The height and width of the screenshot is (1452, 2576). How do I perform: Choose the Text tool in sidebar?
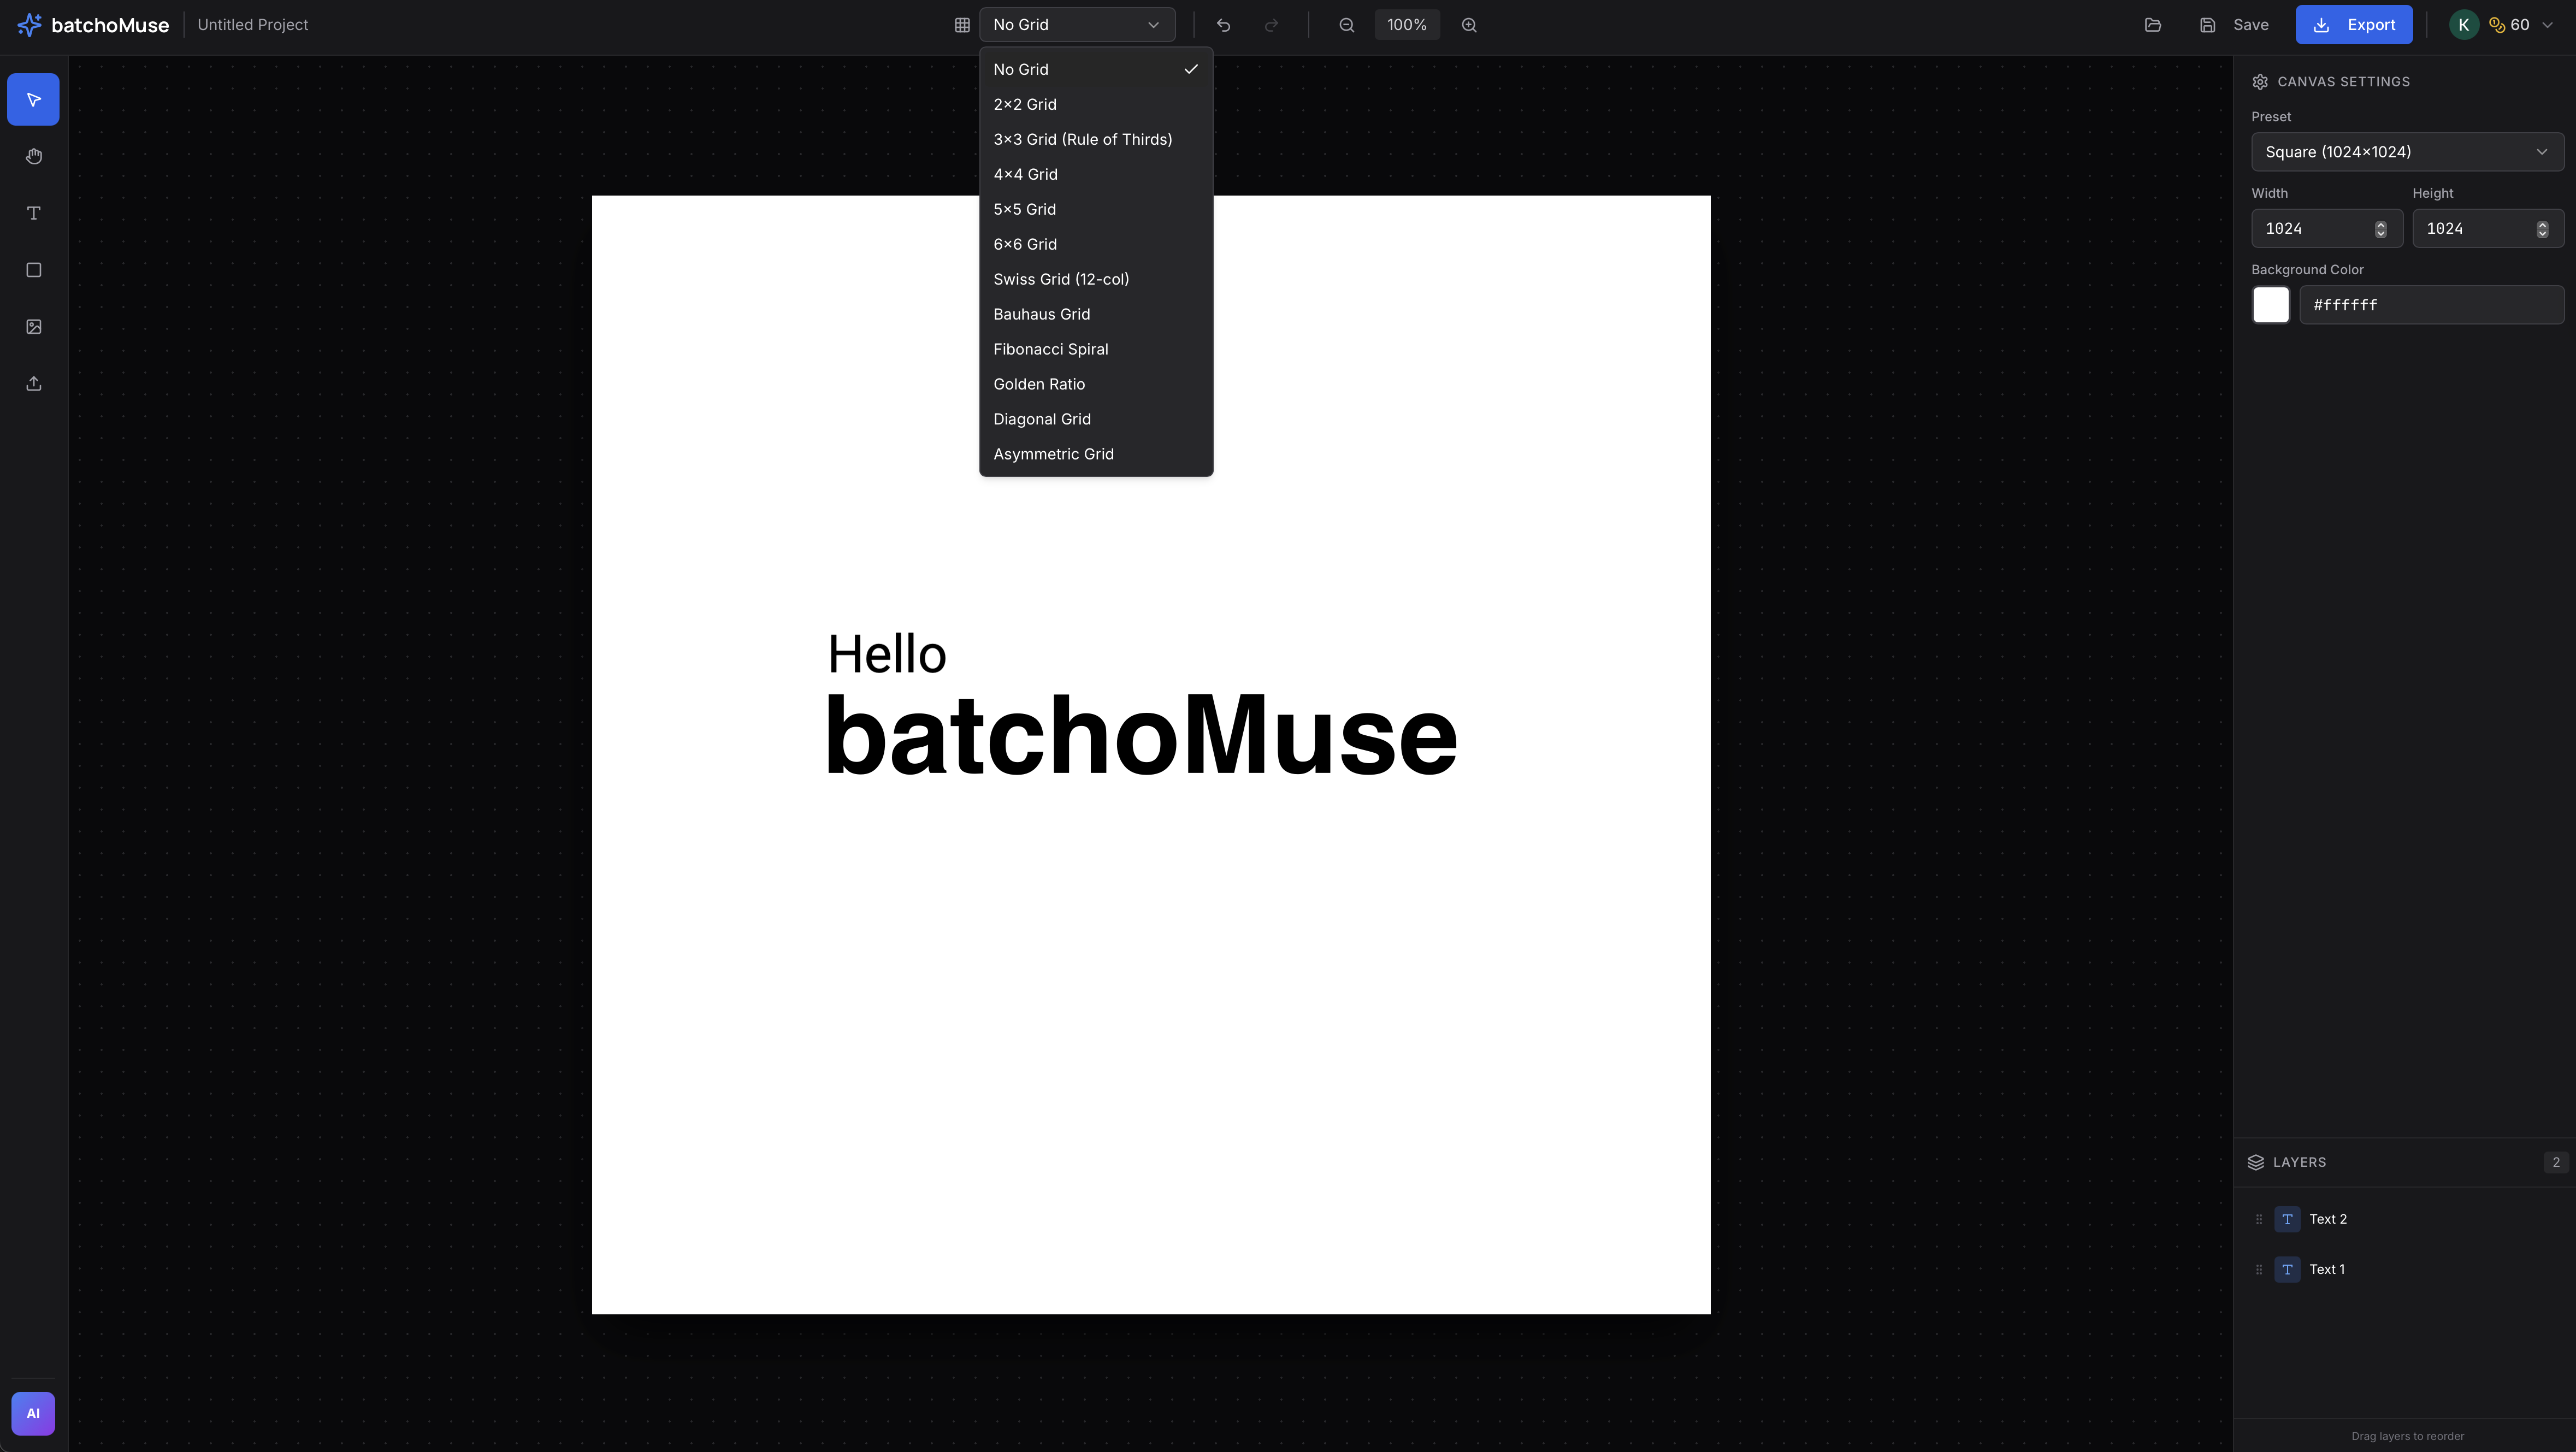click(x=33, y=213)
